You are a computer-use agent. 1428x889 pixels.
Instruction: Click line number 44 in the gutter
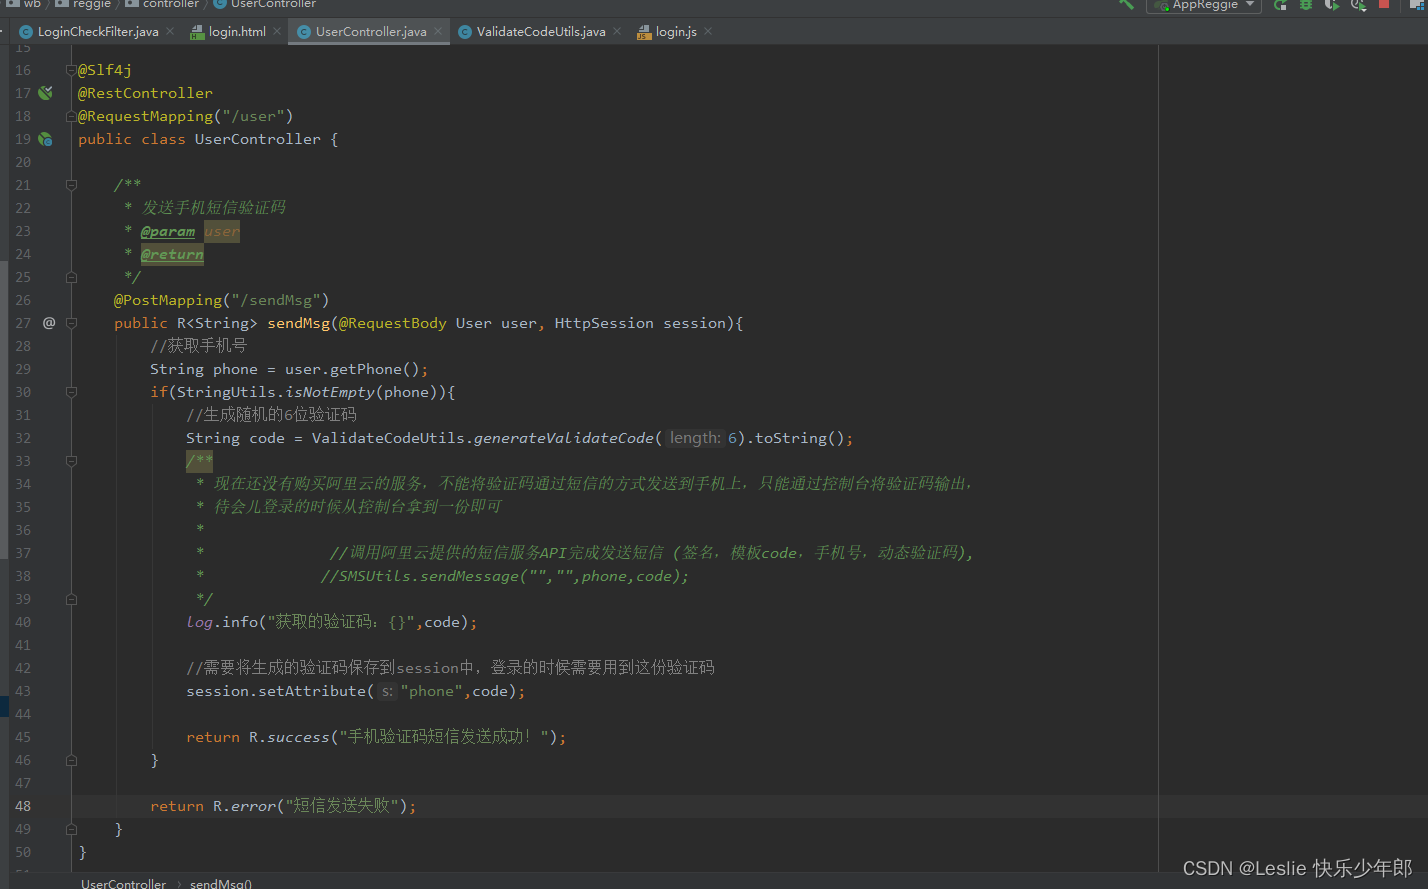pos(23,714)
